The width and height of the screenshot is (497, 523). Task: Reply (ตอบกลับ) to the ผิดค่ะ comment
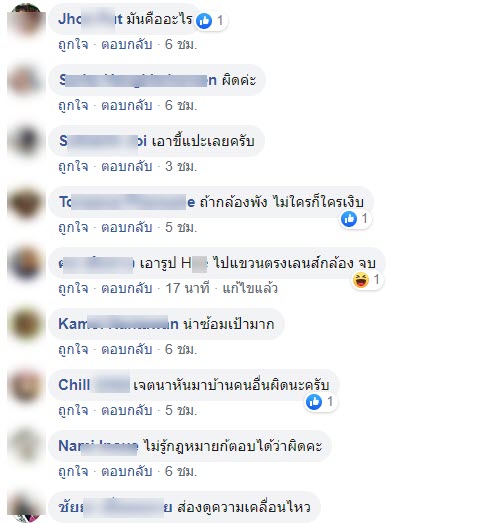coord(127,105)
